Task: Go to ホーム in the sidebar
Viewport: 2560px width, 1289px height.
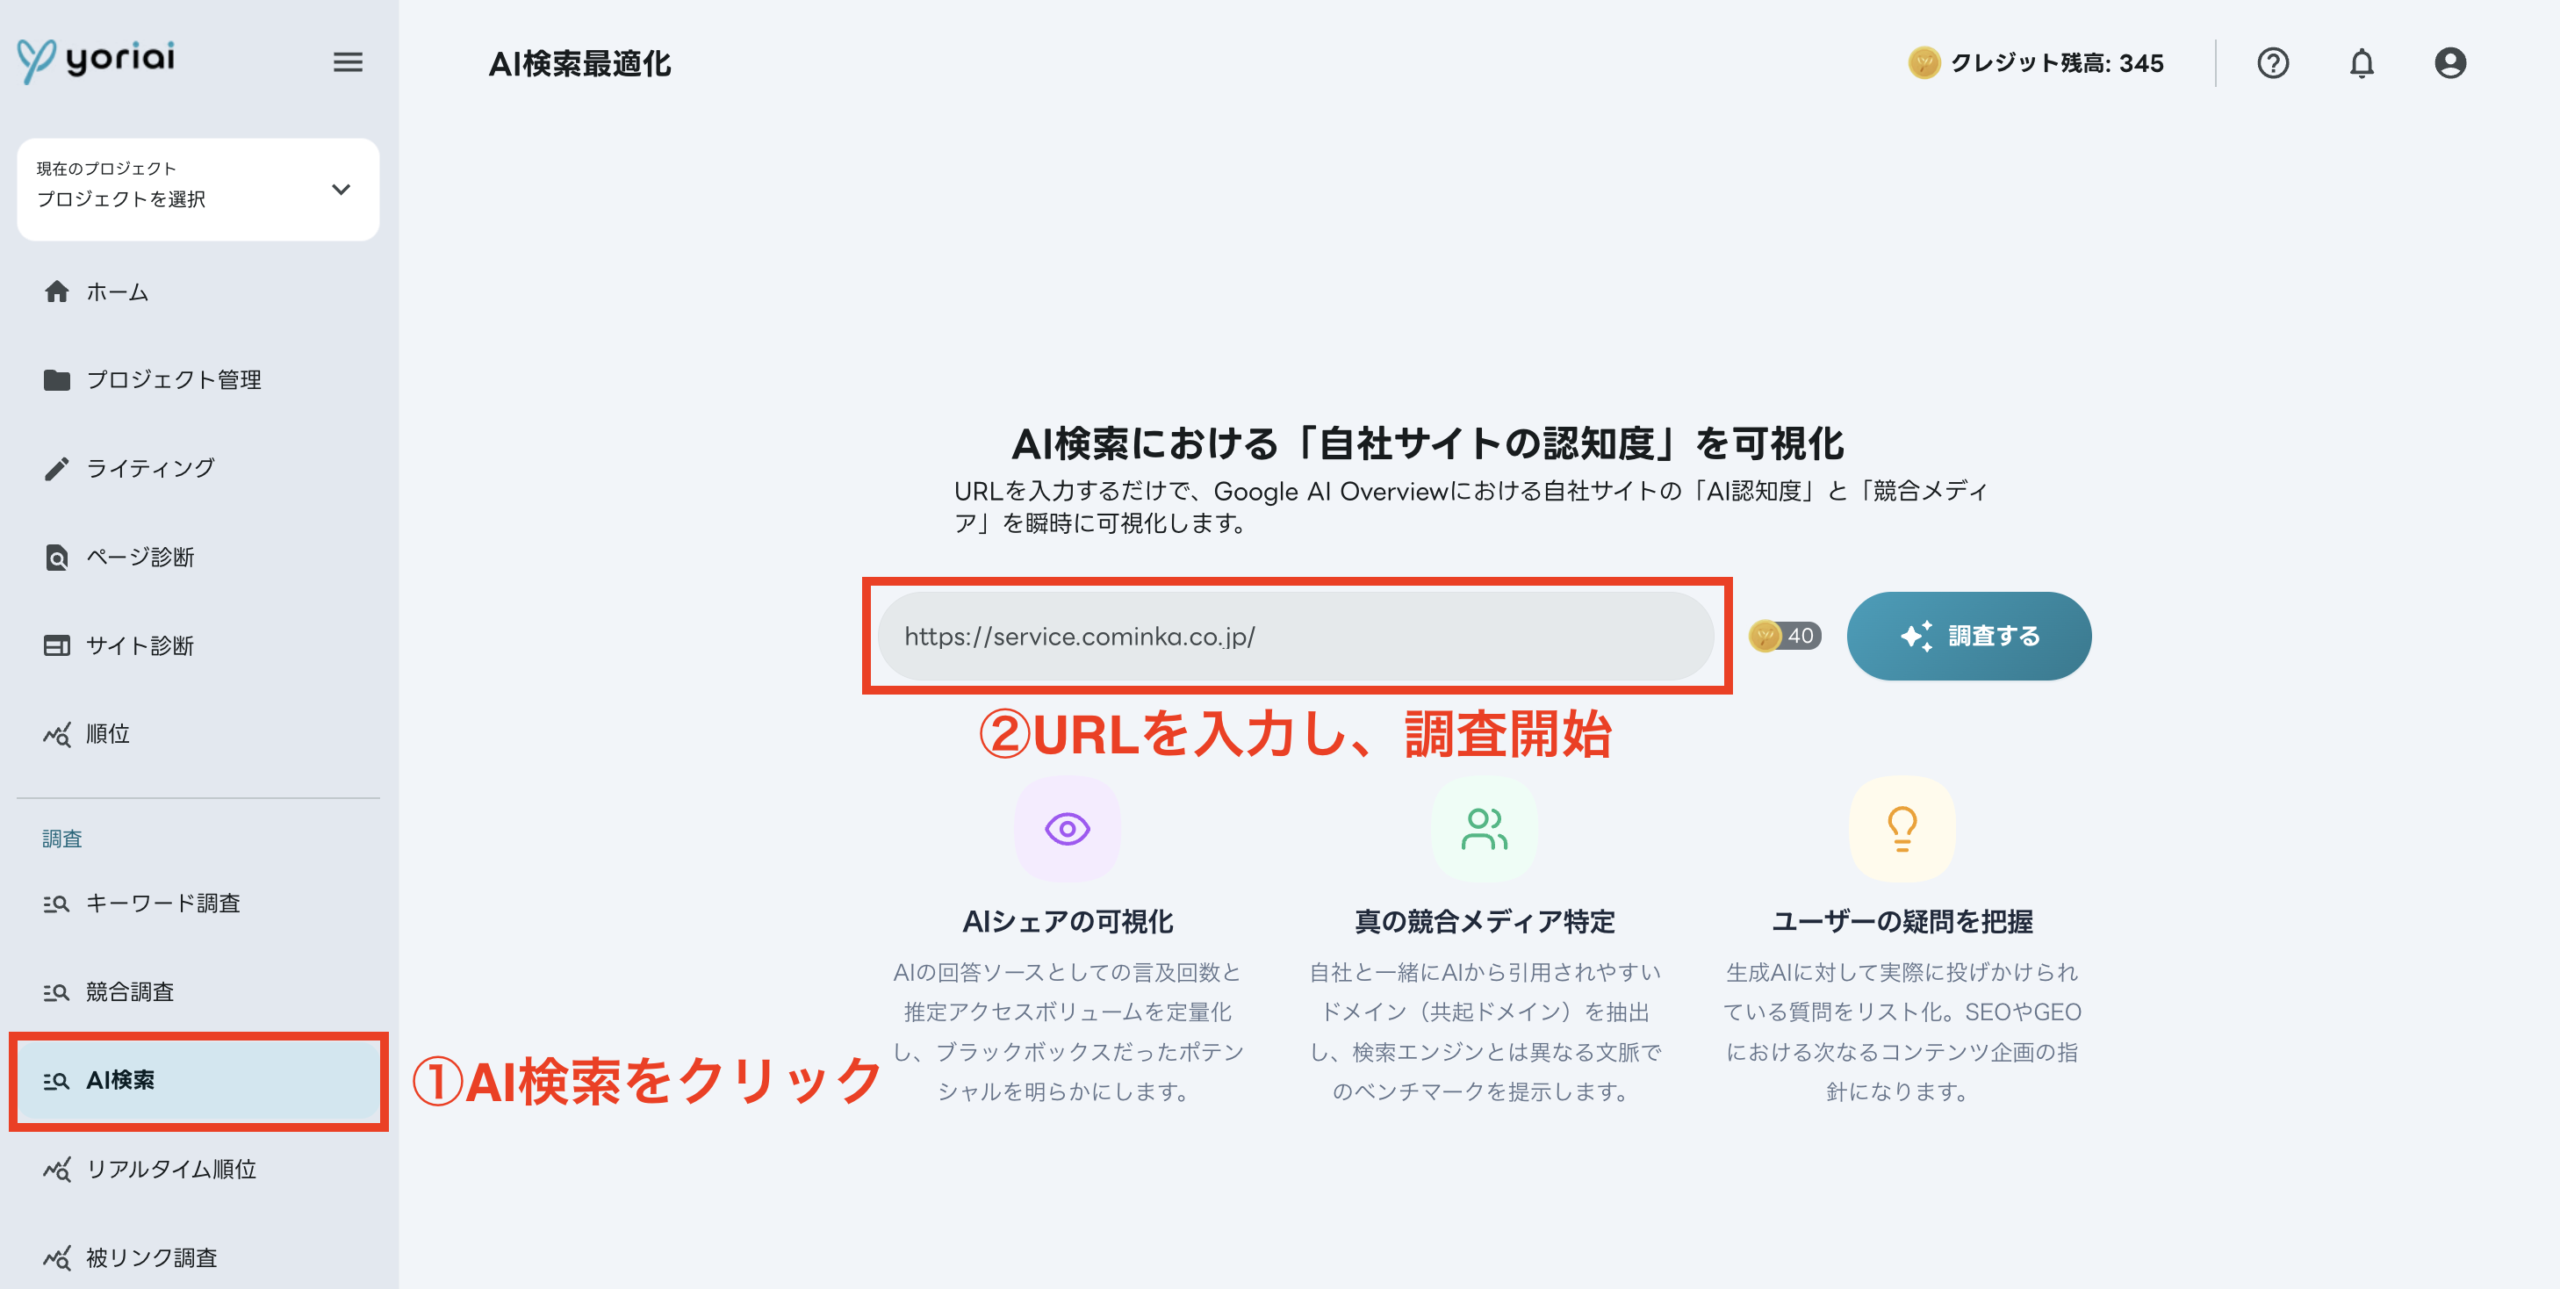Action: pyautogui.click(x=117, y=292)
